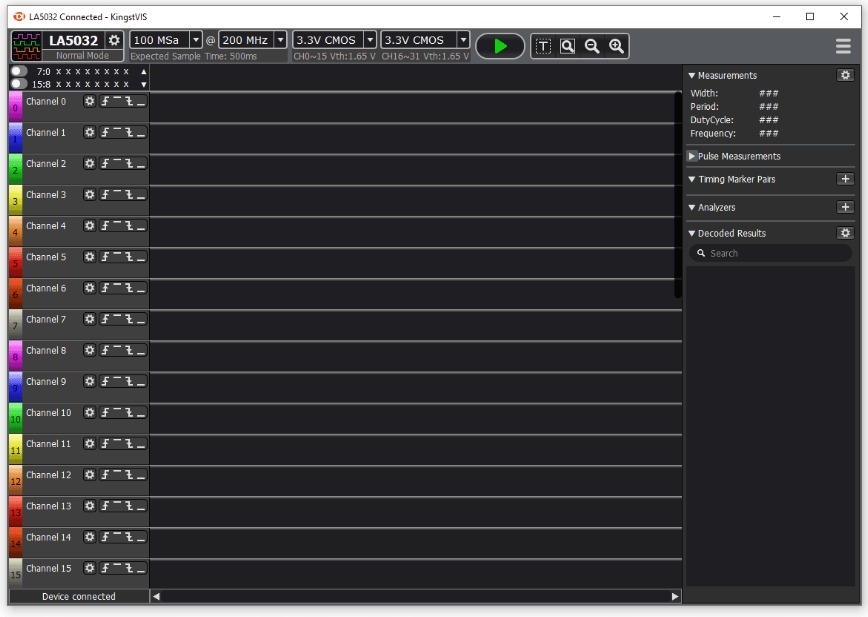The width and height of the screenshot is (868, 617).
Task: Open Channel 13 settings gear
Action: [90, 506]
